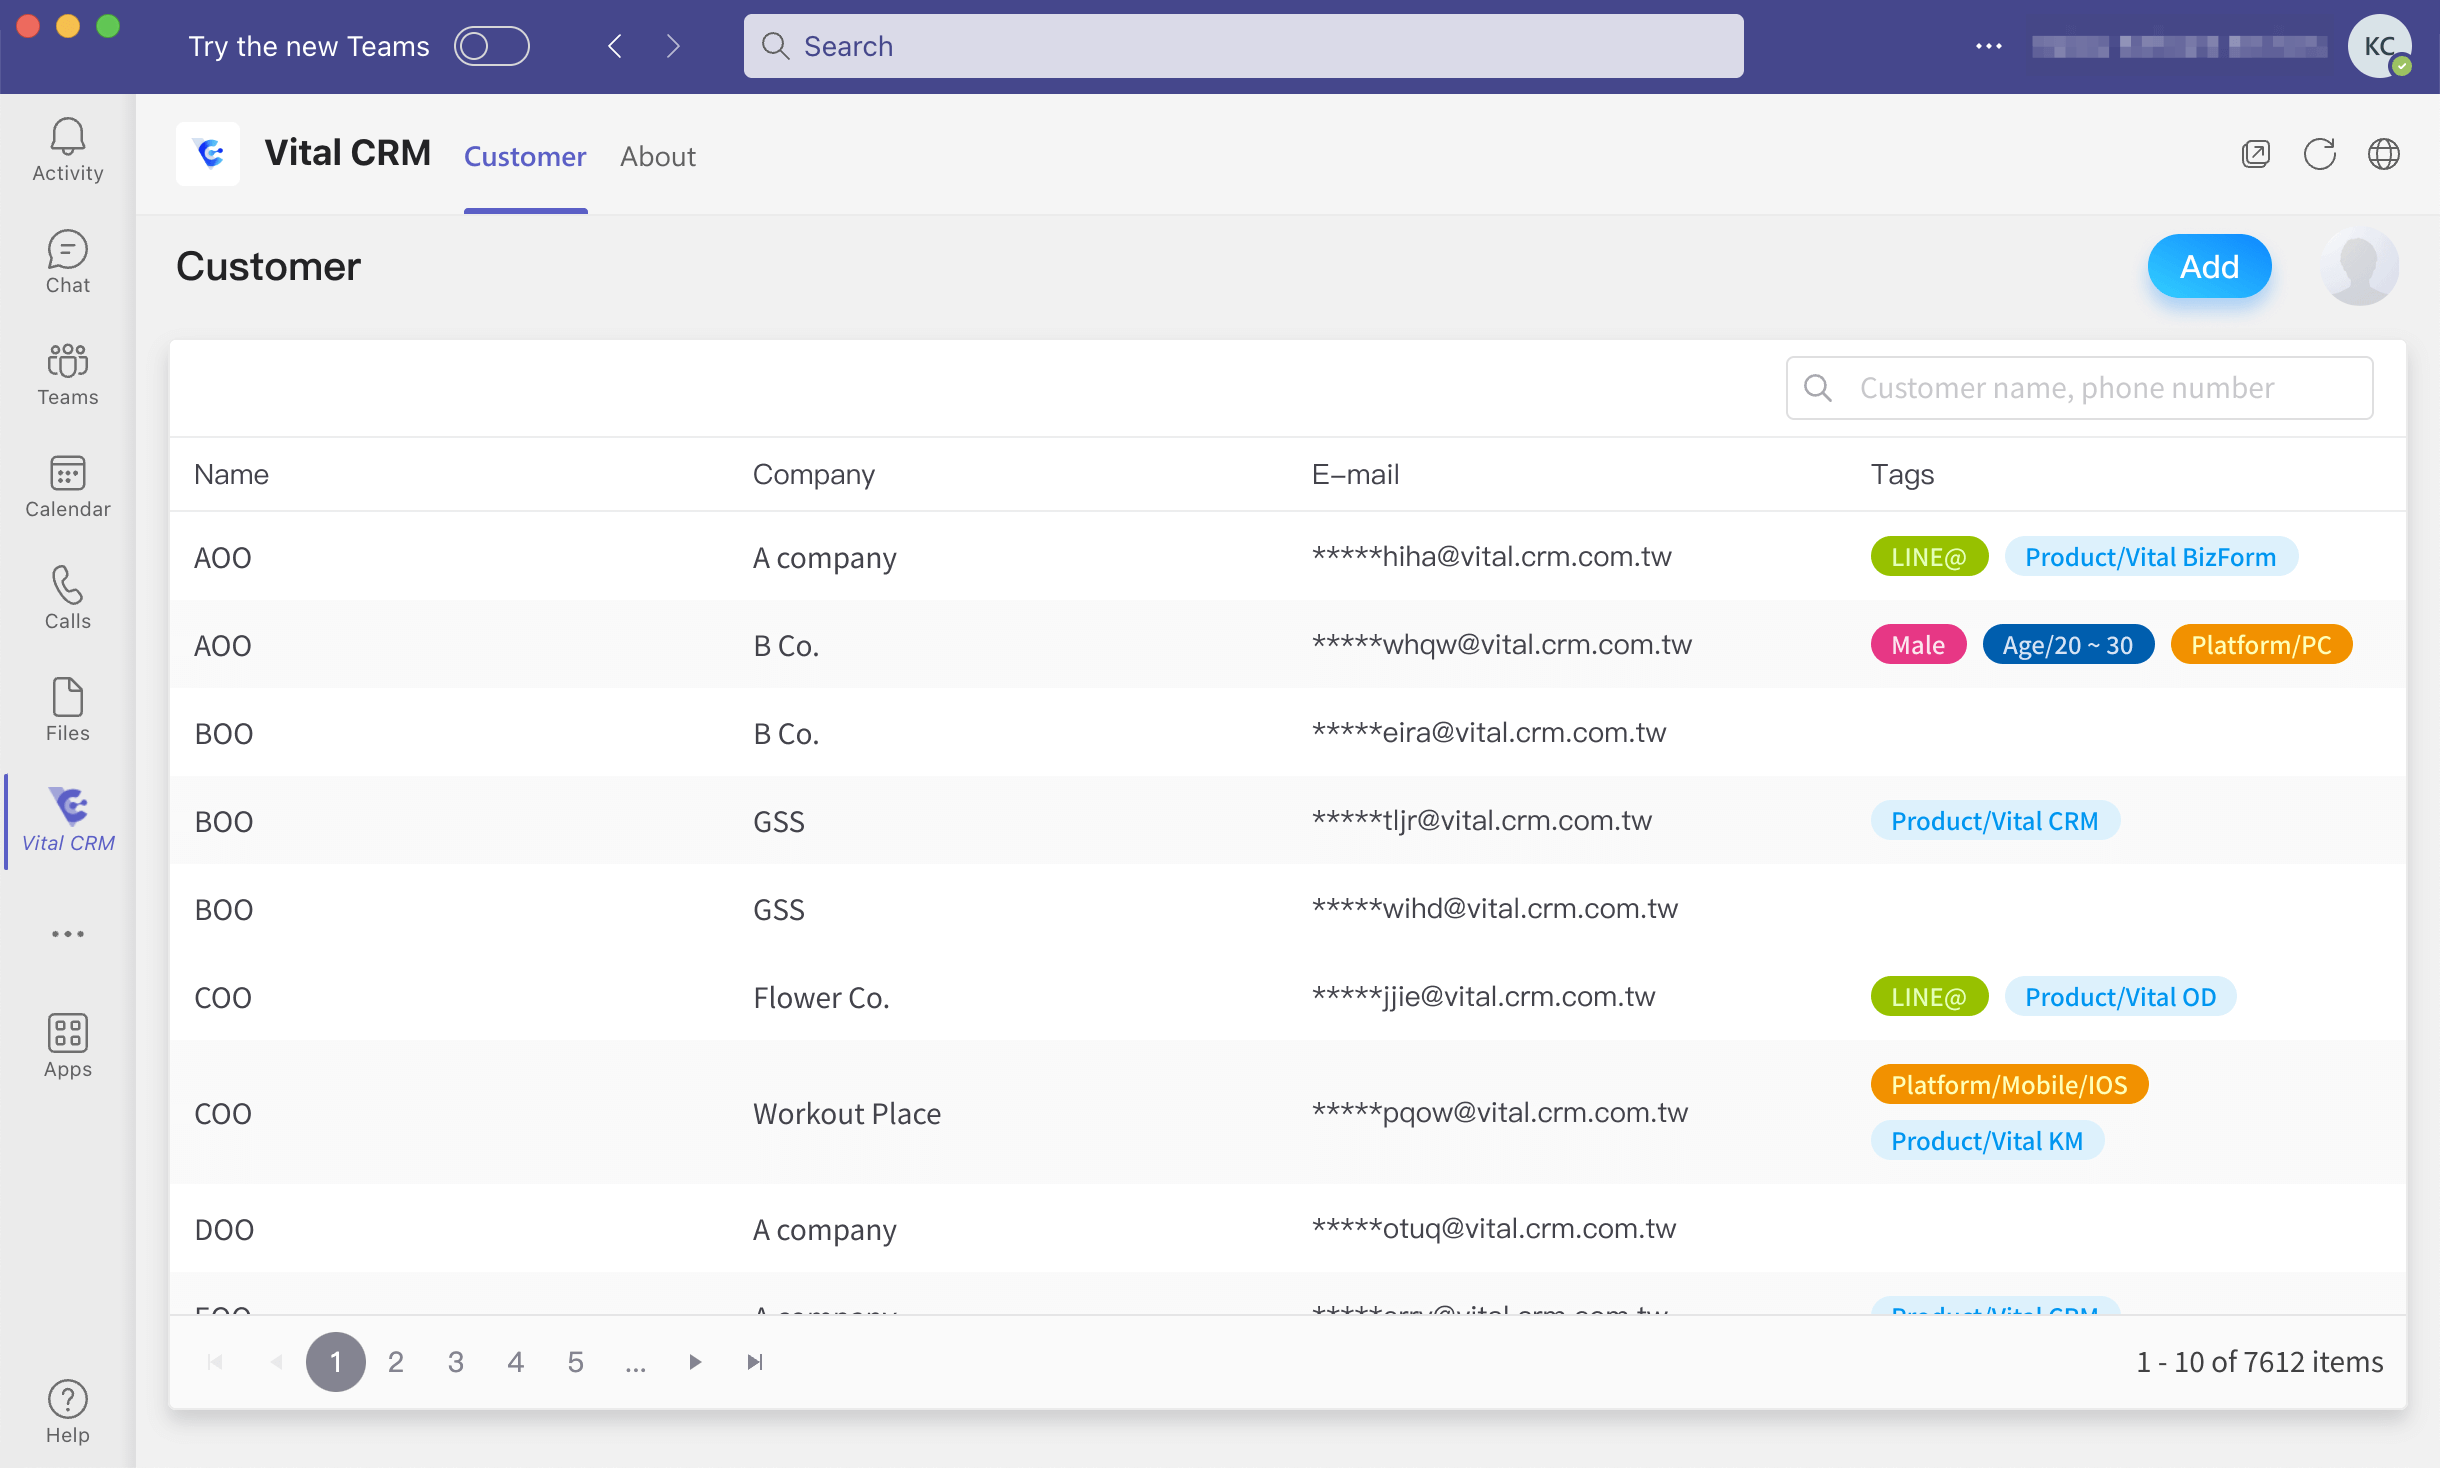Open the gray user avatar beside Add

(x=2360, y=266)
